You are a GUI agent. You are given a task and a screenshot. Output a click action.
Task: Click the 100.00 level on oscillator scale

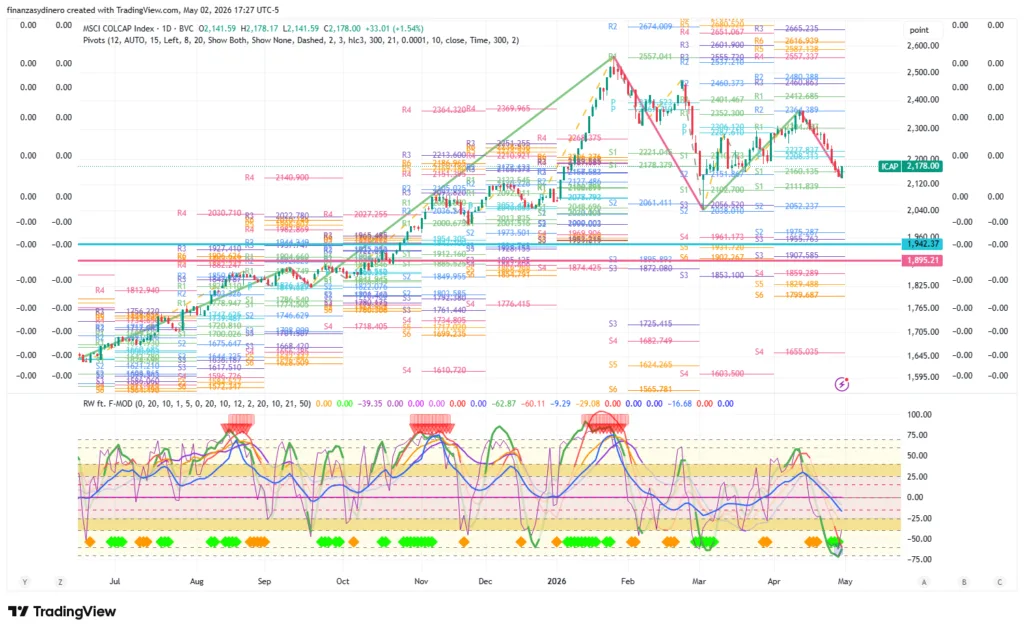click(920, 415)
